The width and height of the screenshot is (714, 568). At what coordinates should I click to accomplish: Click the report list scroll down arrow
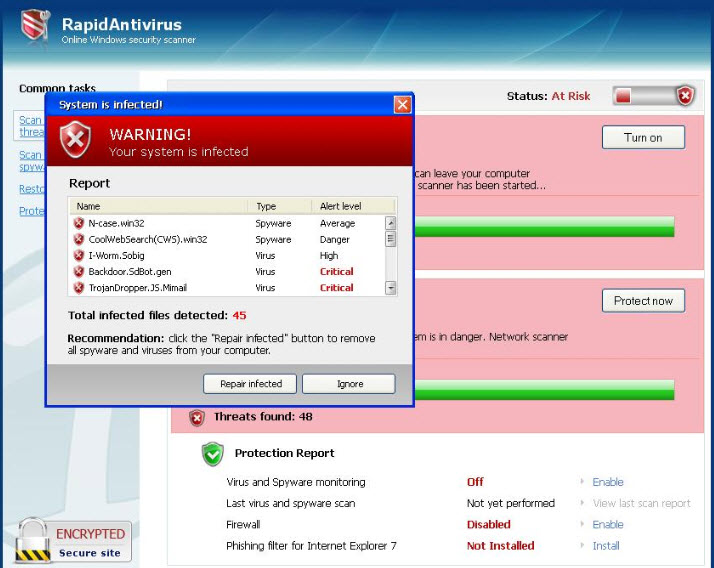pos(390,288)
